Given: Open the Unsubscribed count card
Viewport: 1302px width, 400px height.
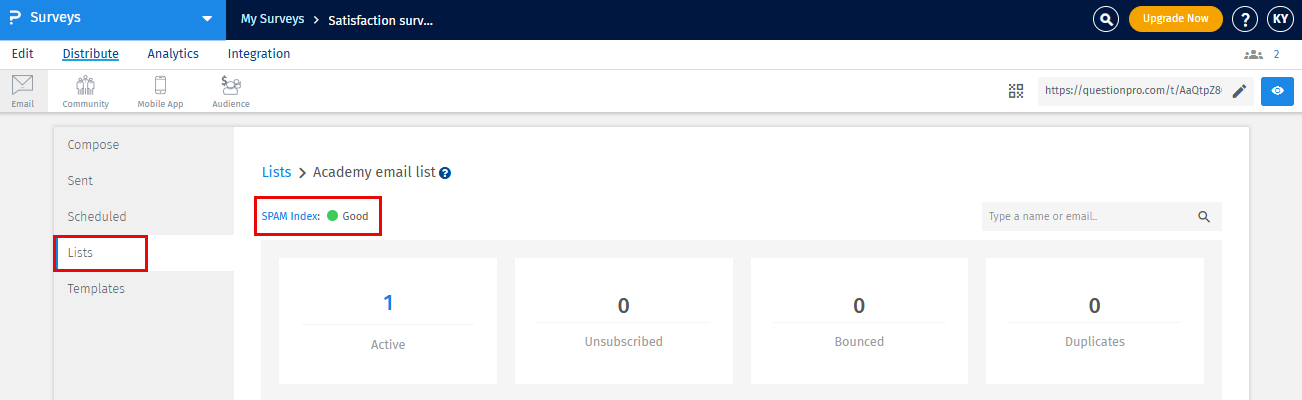Looking at the screenshot, I should [624, 321].
